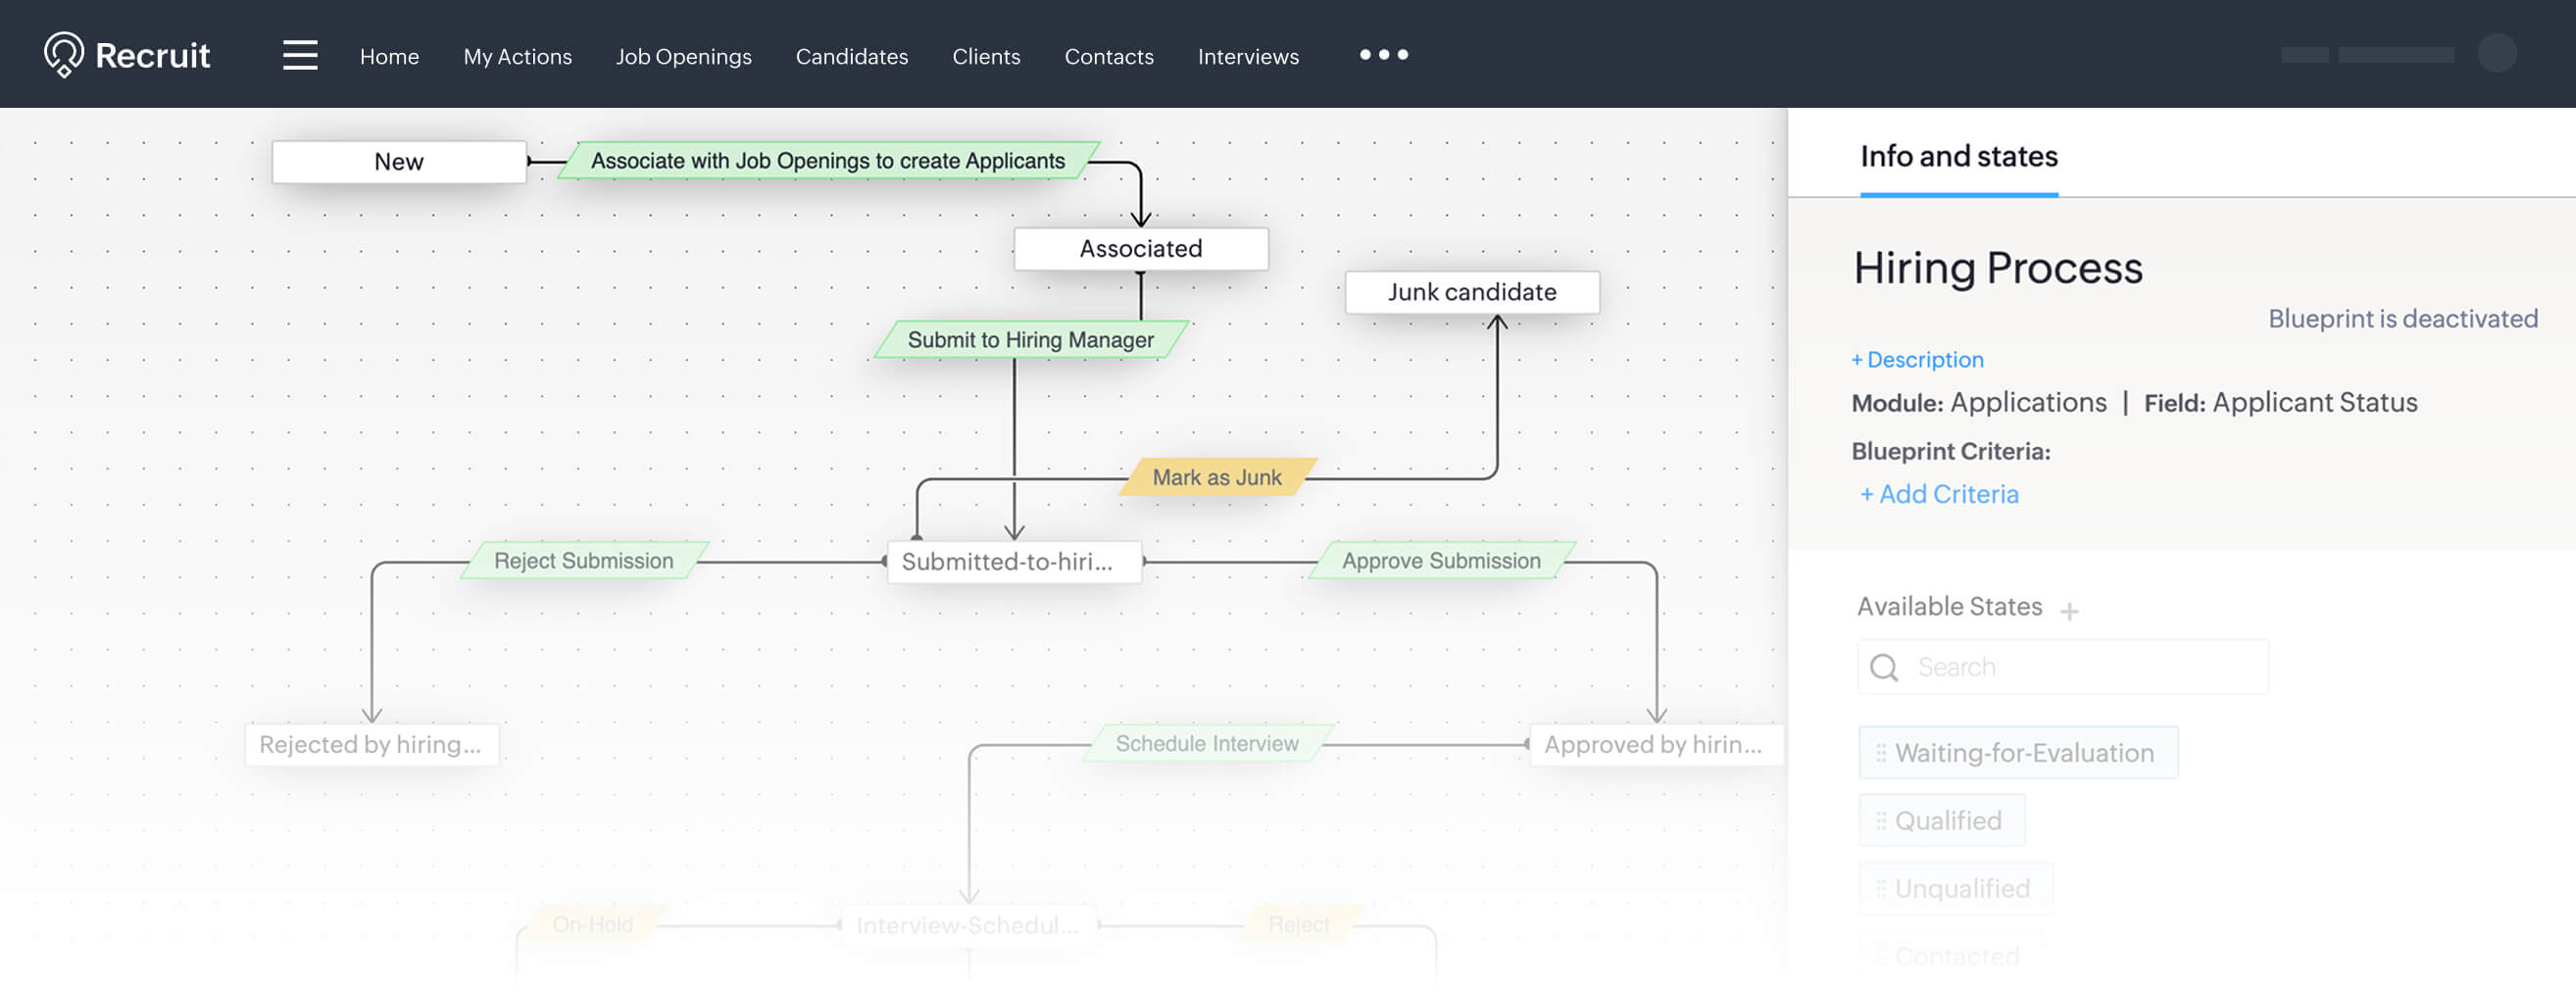The image size is (2576, 994).
Task: Click the Associated state node
Action: point(1140,249)
